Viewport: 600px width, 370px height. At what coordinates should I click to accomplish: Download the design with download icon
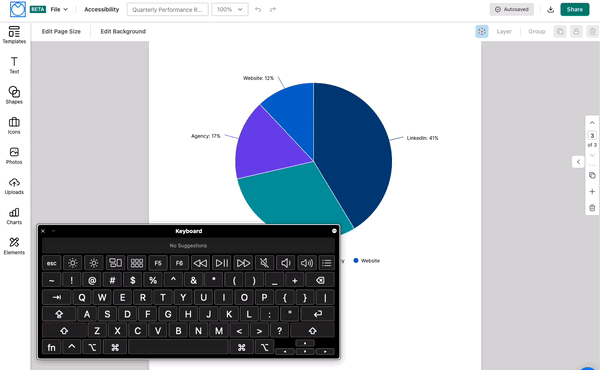pos(551,10)
